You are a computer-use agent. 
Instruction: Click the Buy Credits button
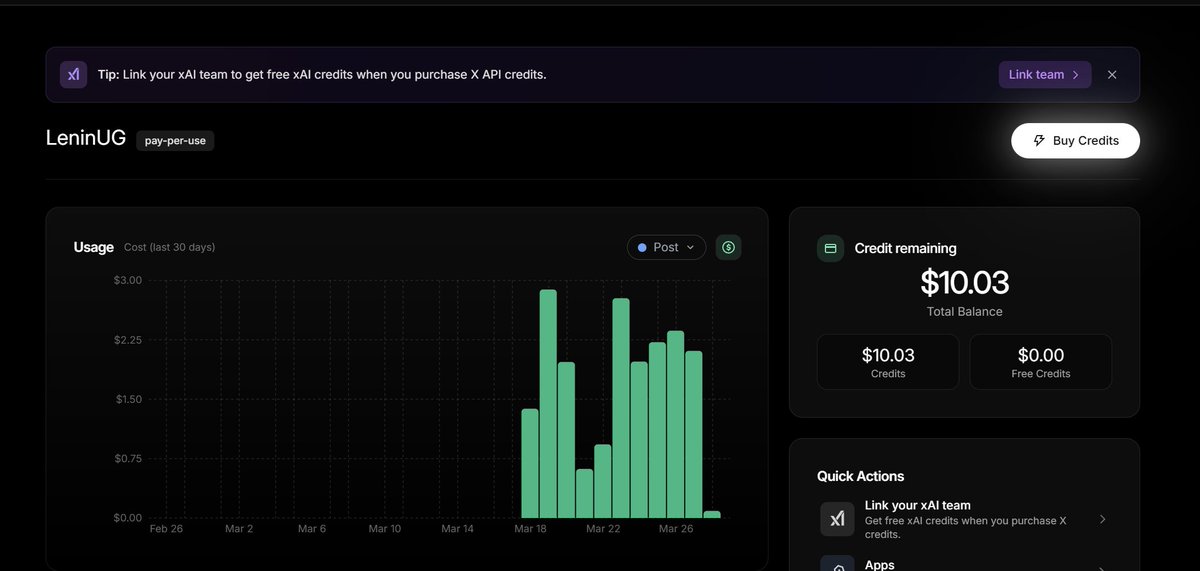tap(1075, 141)
